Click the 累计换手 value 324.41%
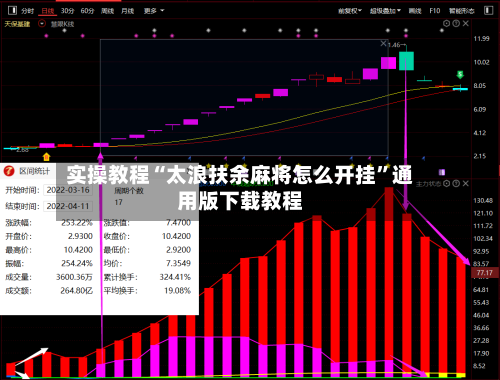Viewport: 500px width, 380px height. (x=175, y=277)
